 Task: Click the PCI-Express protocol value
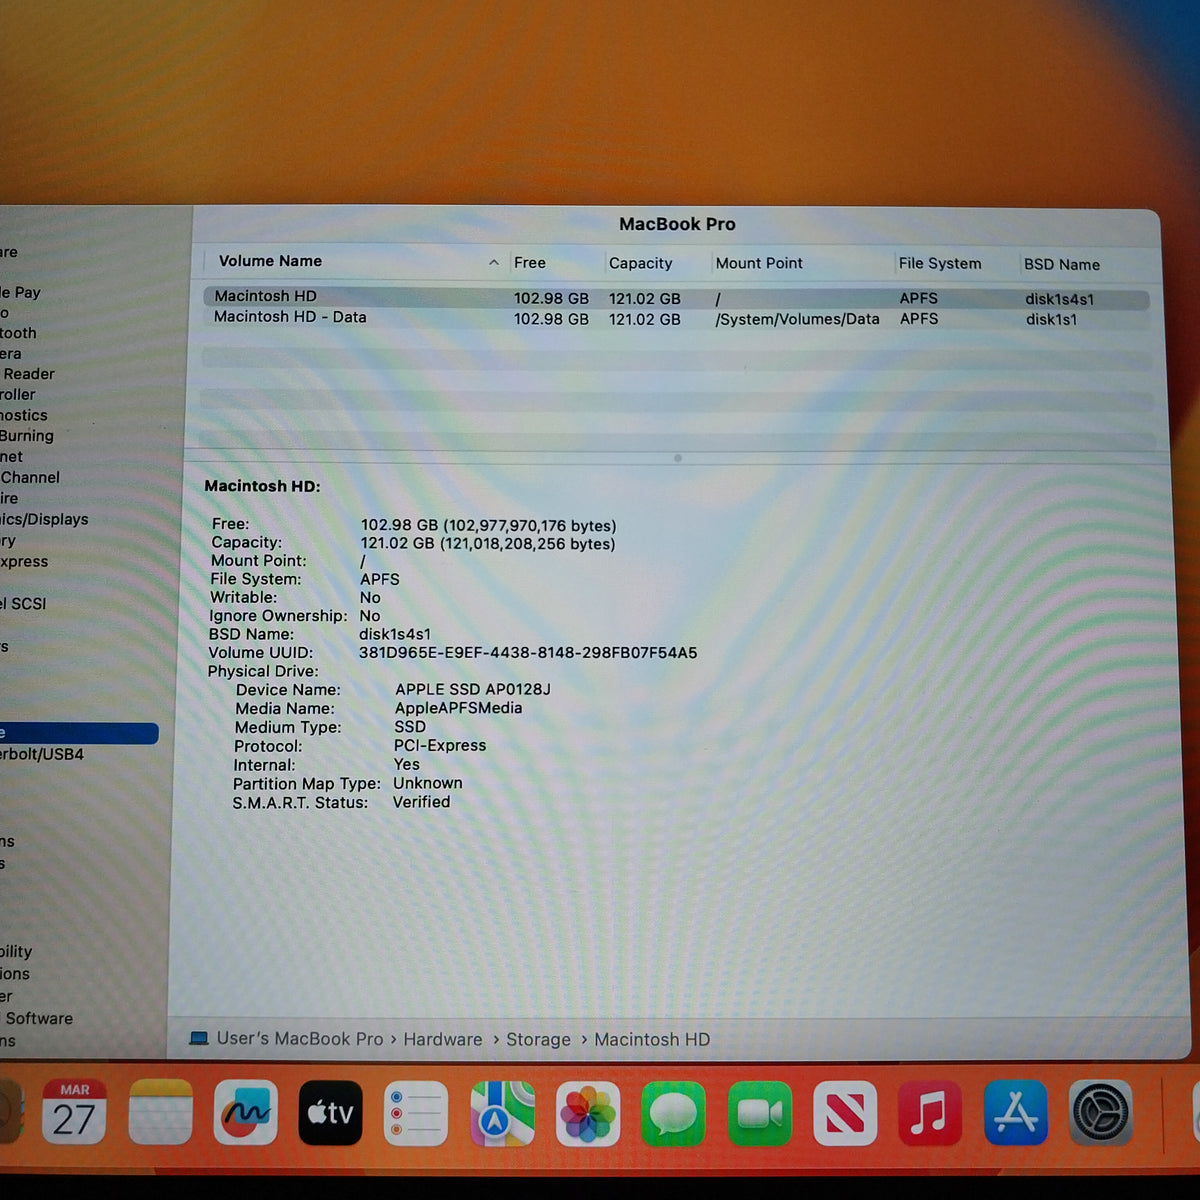[440, 745]
